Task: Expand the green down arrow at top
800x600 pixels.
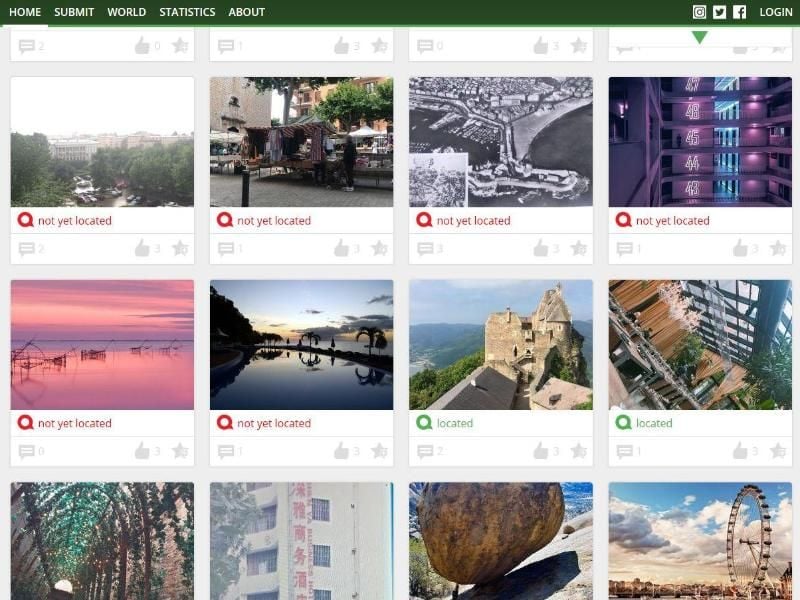Action: [699, 38]
